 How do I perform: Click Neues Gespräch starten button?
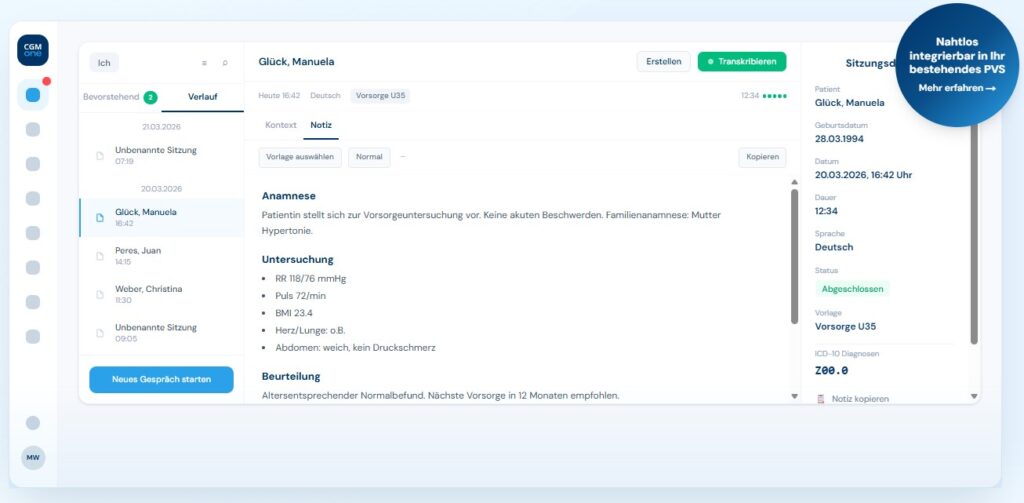tap(161, 380)
